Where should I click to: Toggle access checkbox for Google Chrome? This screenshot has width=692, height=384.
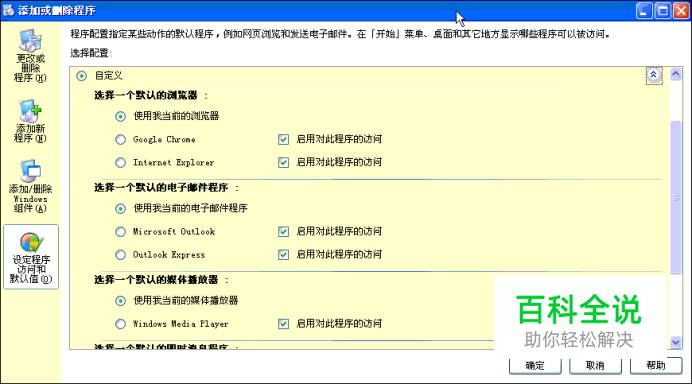(283, 139)
